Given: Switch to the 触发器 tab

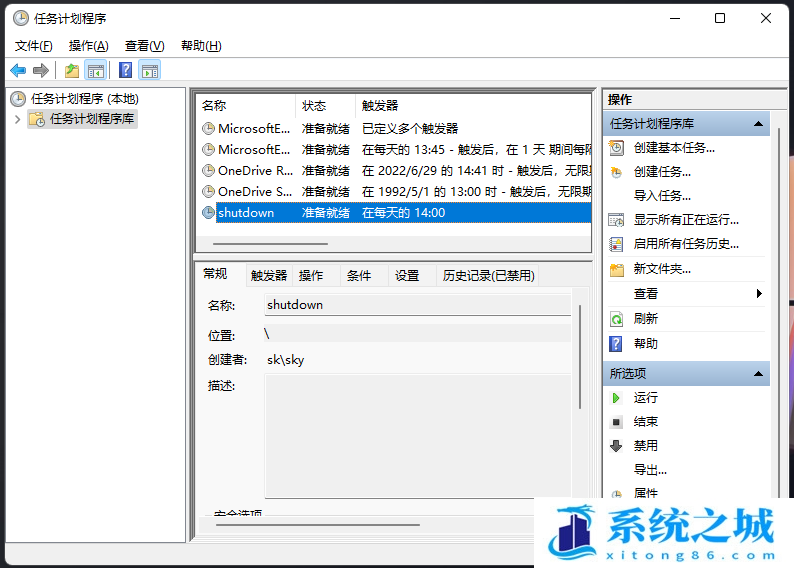Looking at the screenshot, I should pyautogui.click(x=269, y=275).
